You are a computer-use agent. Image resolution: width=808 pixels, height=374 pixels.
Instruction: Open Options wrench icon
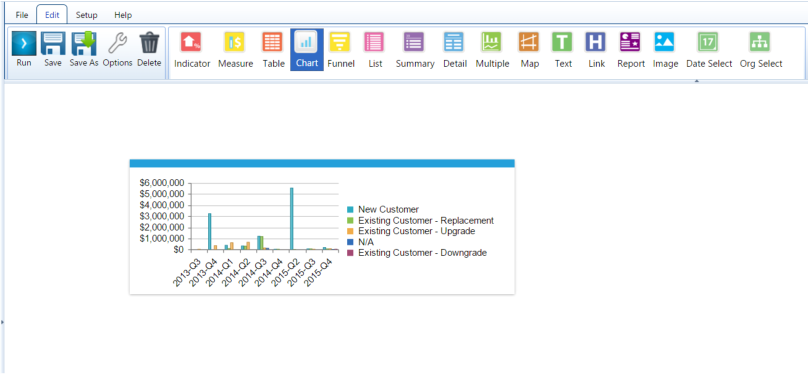[117, 43]
